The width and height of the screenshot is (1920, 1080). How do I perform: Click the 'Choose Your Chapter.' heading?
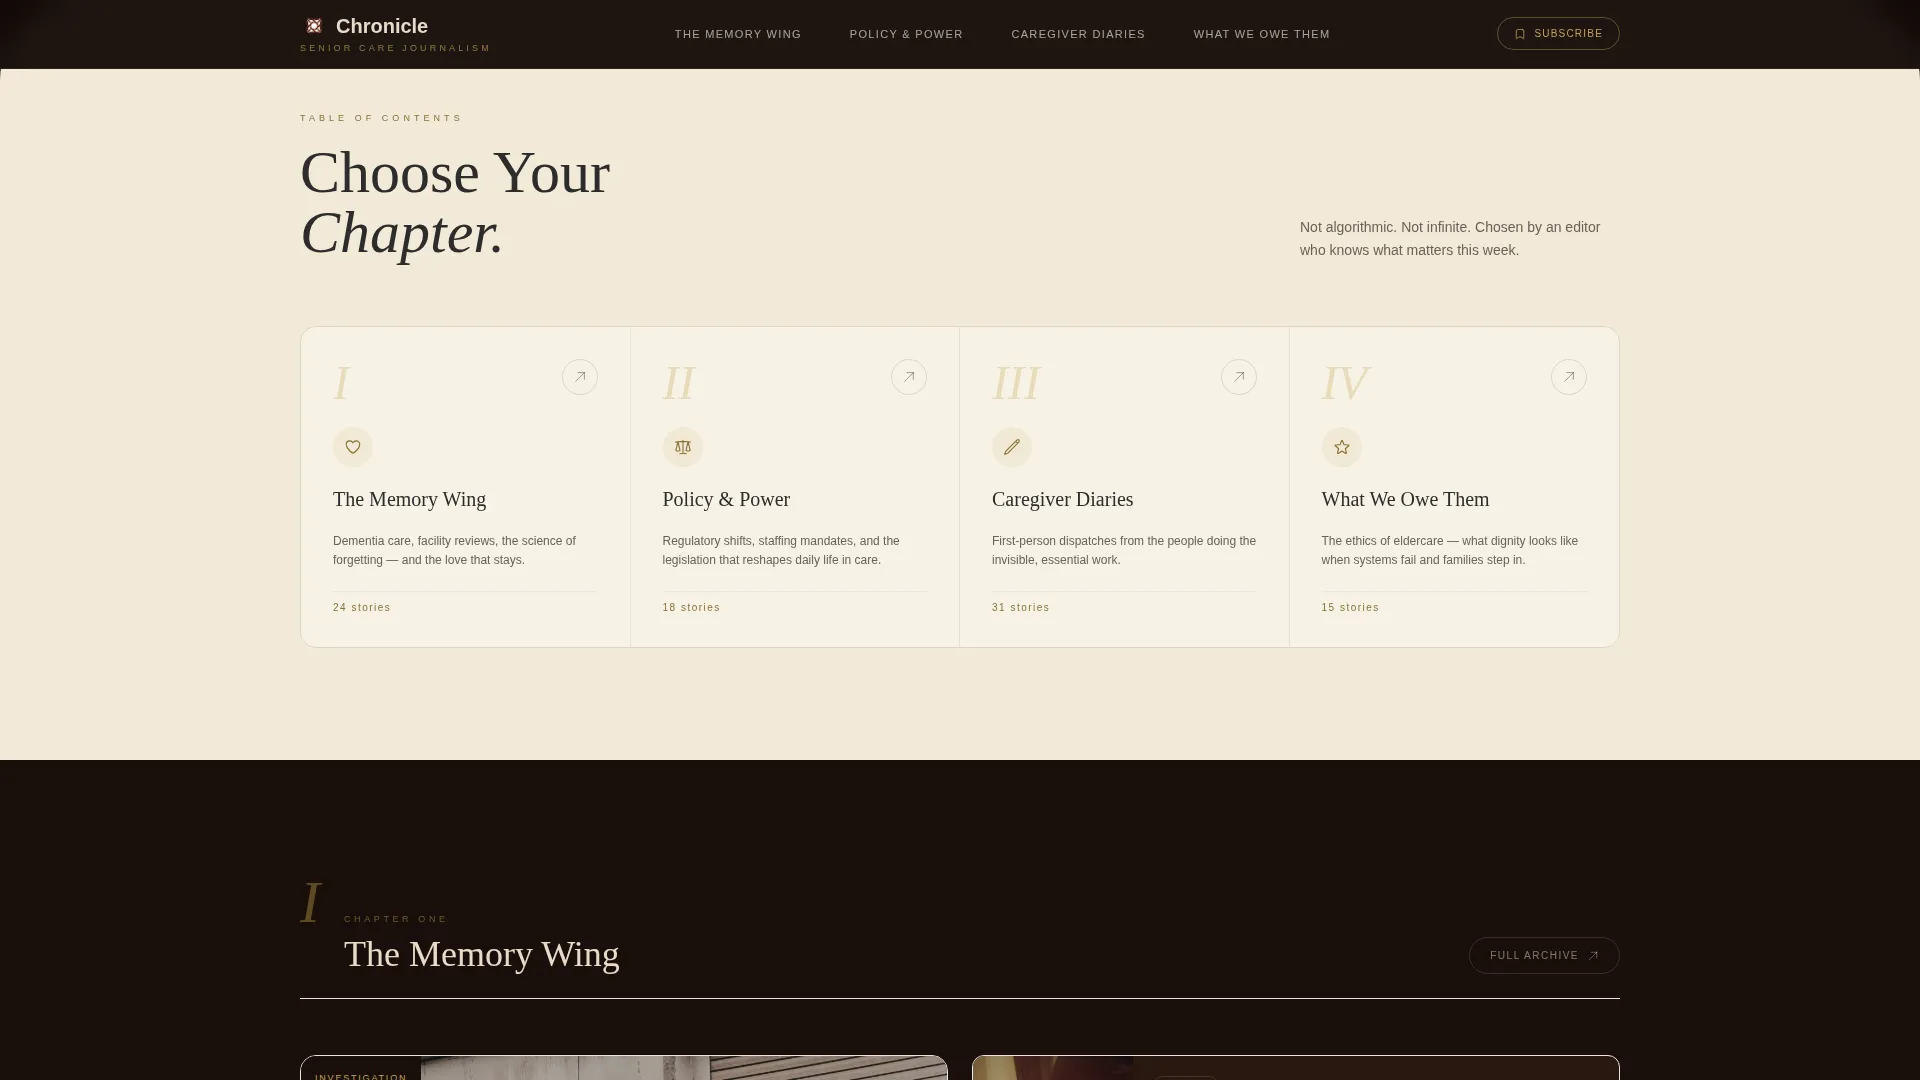tap(455, 203)
